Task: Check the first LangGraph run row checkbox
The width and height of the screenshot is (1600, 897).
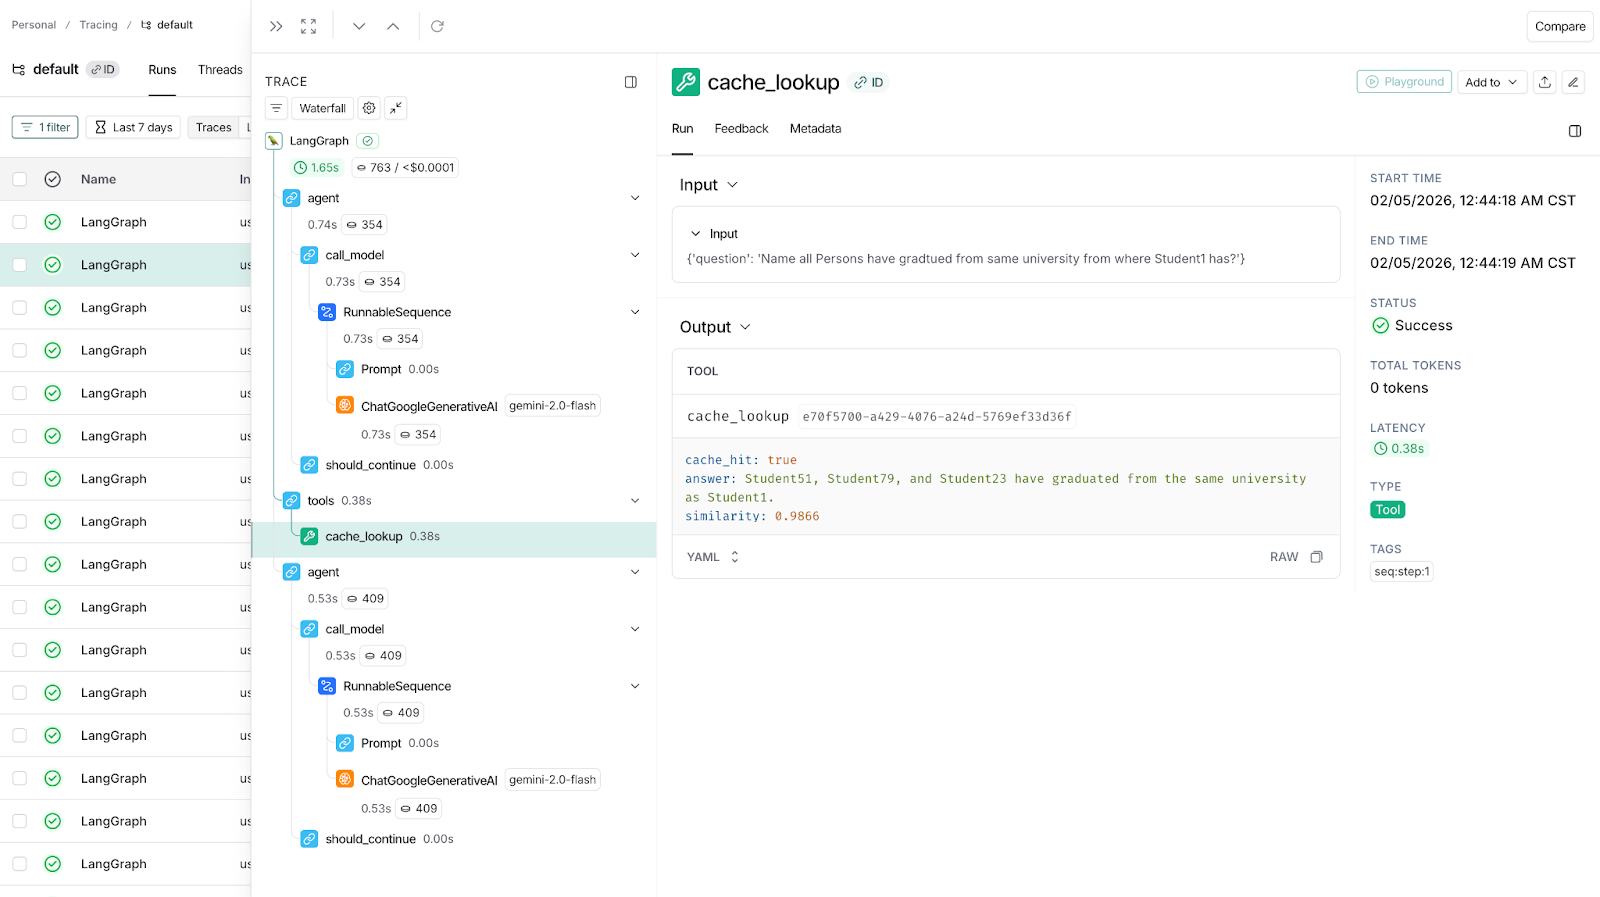Action: (x=20, y=222)
